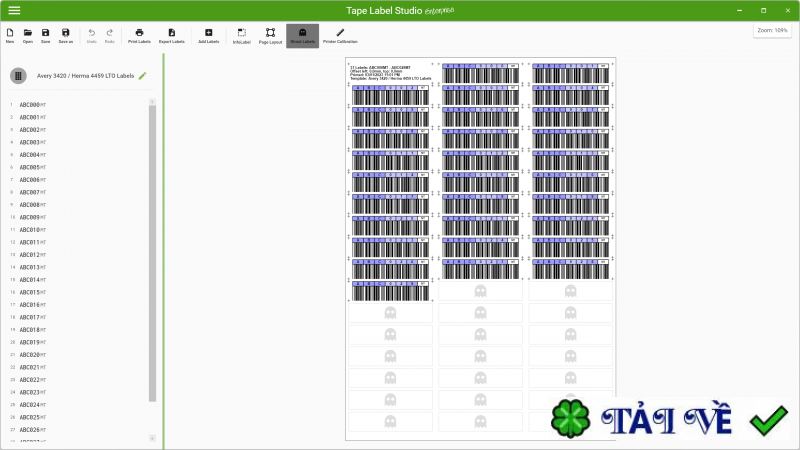Click Export Labels in toolbar
The image size is (800, 450).
coord(172,35)
